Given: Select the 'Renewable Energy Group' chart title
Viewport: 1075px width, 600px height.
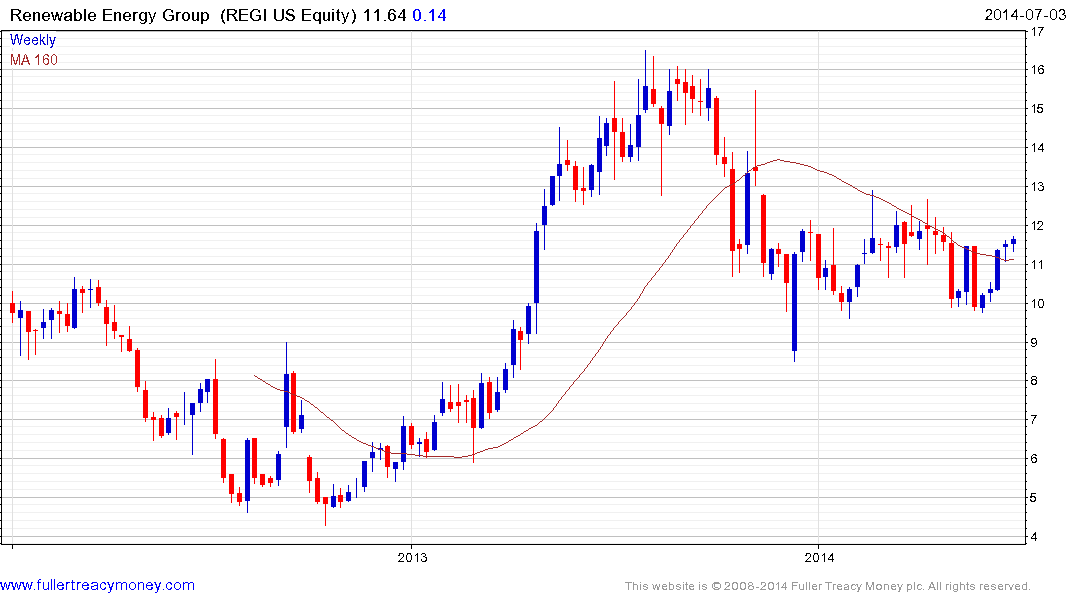Looking at the screenshot, I should [x=110, y=15].
